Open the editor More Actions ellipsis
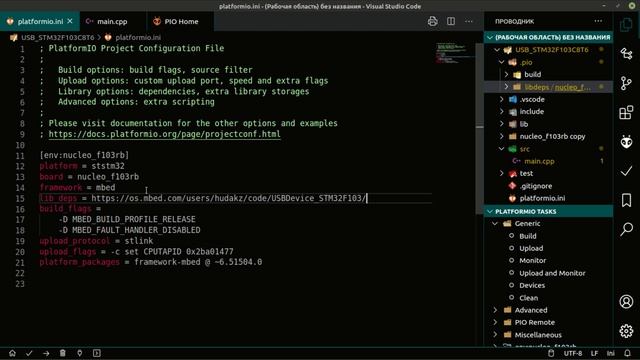The height and width of the screenshot is (360, 640). point(469,21)
